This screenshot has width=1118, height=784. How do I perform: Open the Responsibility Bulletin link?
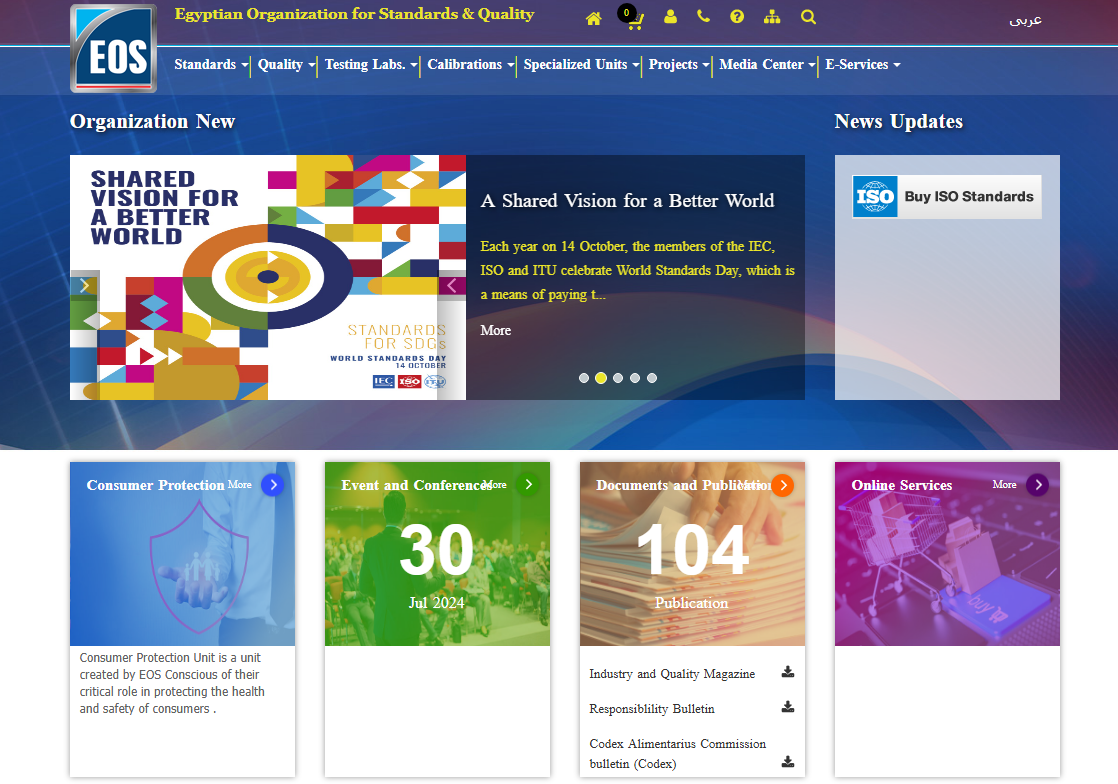(x=652, y=709)
